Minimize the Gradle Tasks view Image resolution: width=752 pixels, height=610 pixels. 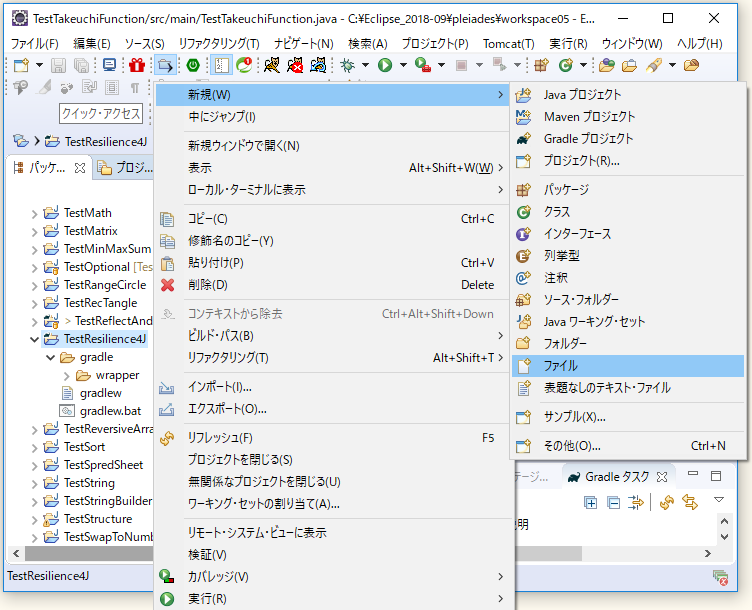[x=693, y=474]
